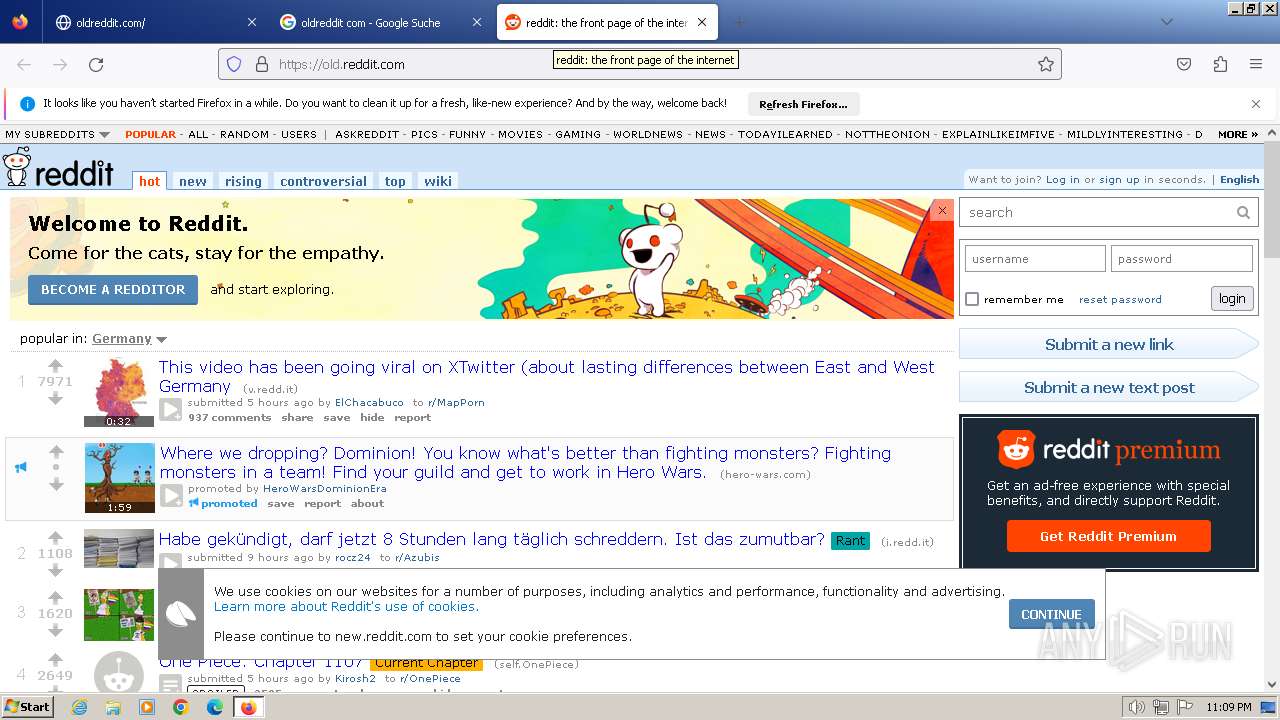Switch to the oldreddit.com/ browser tab
The width and height of the screenshot is (1280, 720).
[x=156, y=22]
